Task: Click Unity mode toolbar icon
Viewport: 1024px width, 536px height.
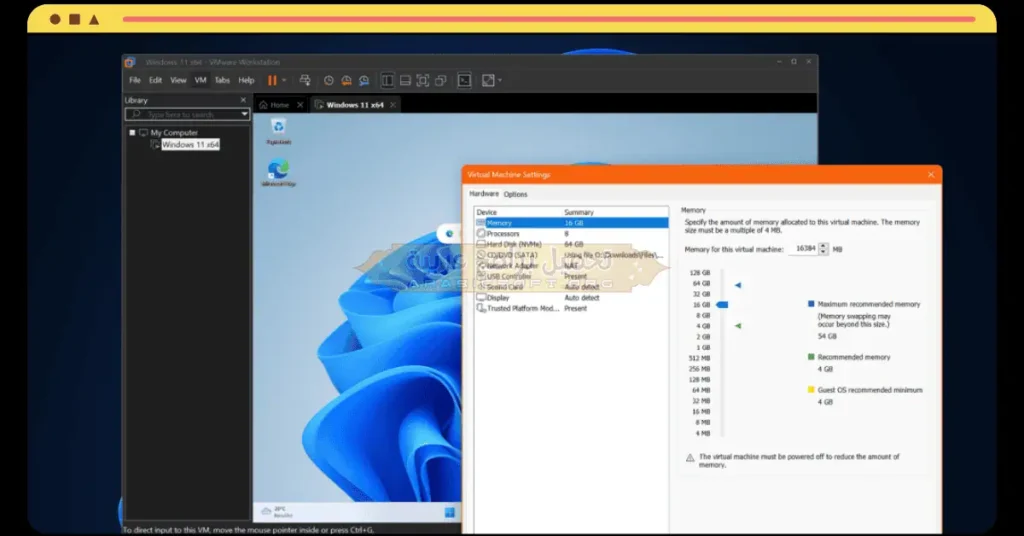Action: tap(441, 80)
